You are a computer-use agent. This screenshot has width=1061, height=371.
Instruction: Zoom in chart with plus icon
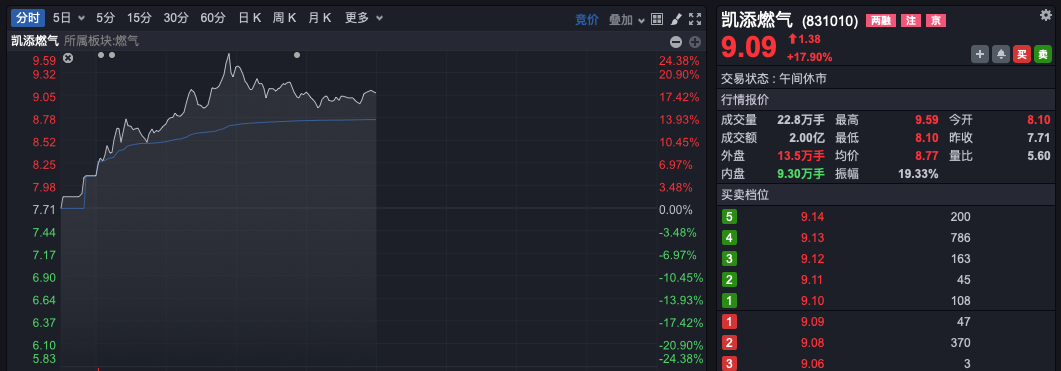tap(694, 42)
